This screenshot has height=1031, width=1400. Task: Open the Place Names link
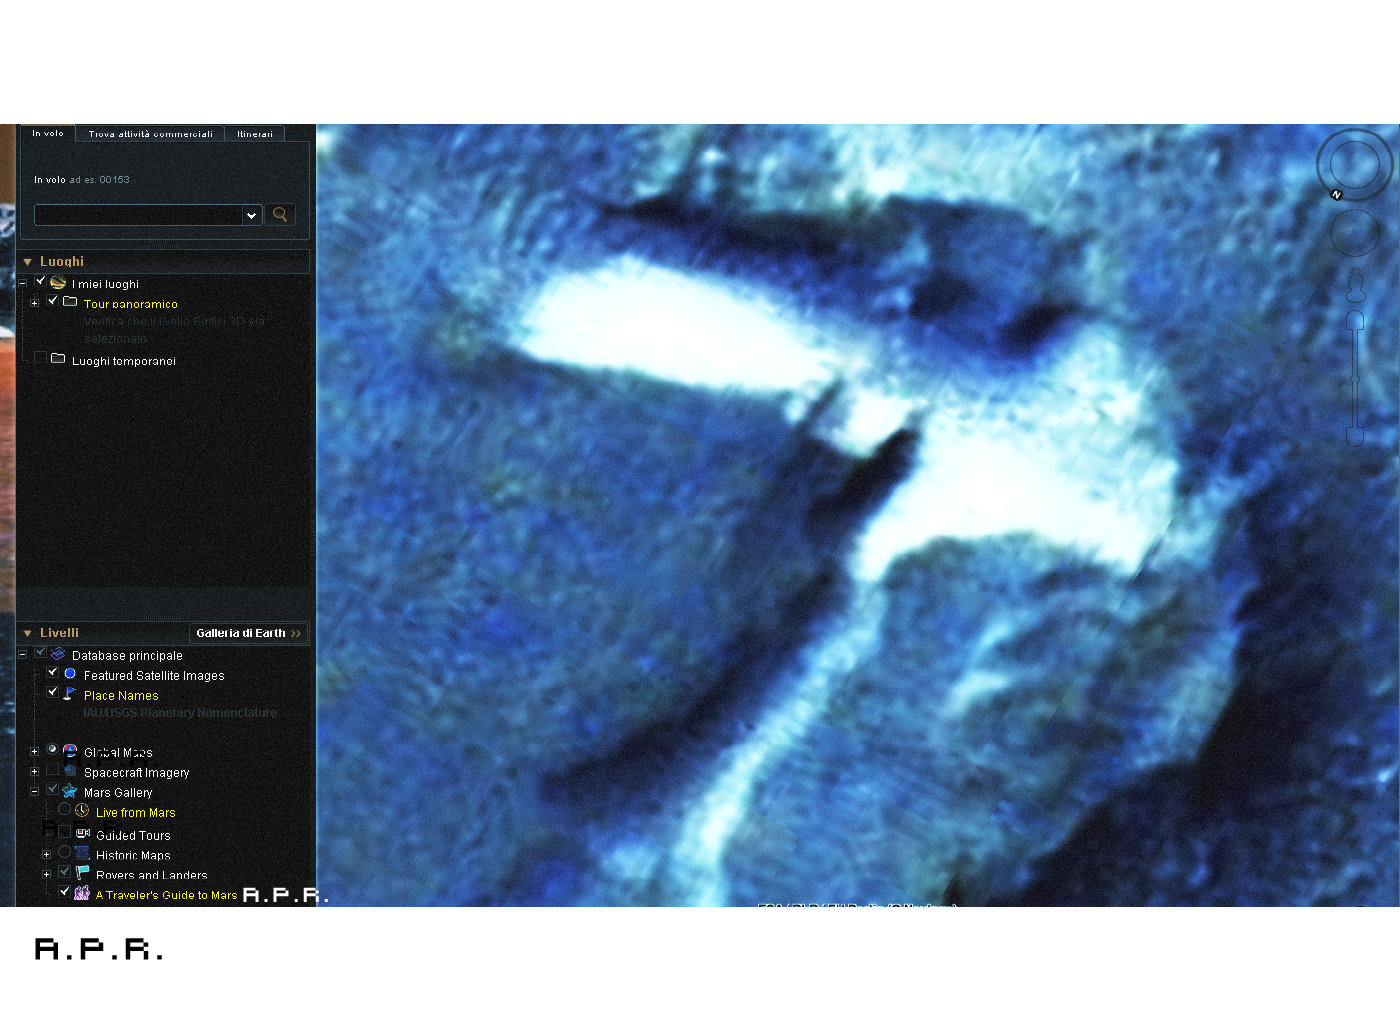tap(121, 695)
